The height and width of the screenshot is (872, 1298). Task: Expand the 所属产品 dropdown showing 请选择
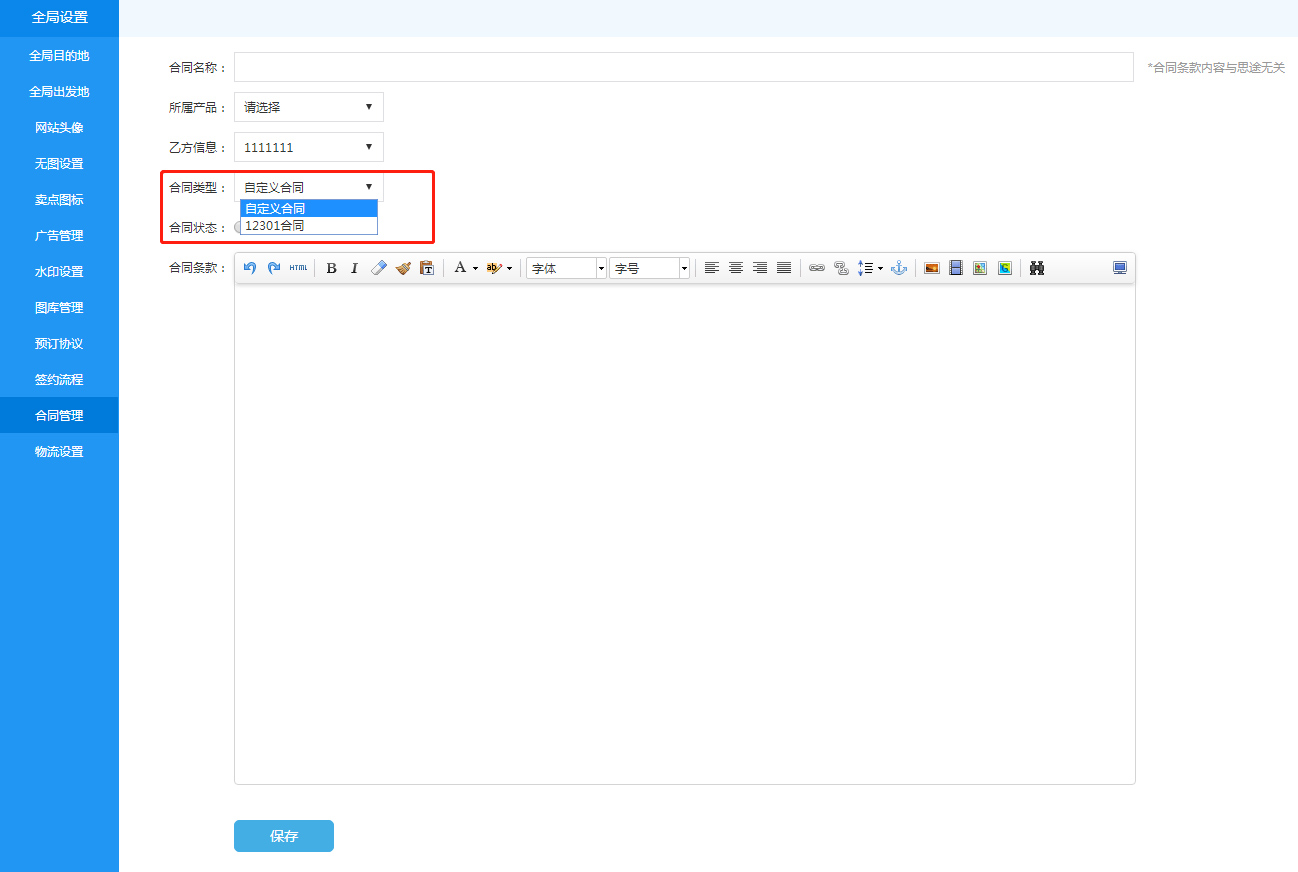tap(308, 107)
